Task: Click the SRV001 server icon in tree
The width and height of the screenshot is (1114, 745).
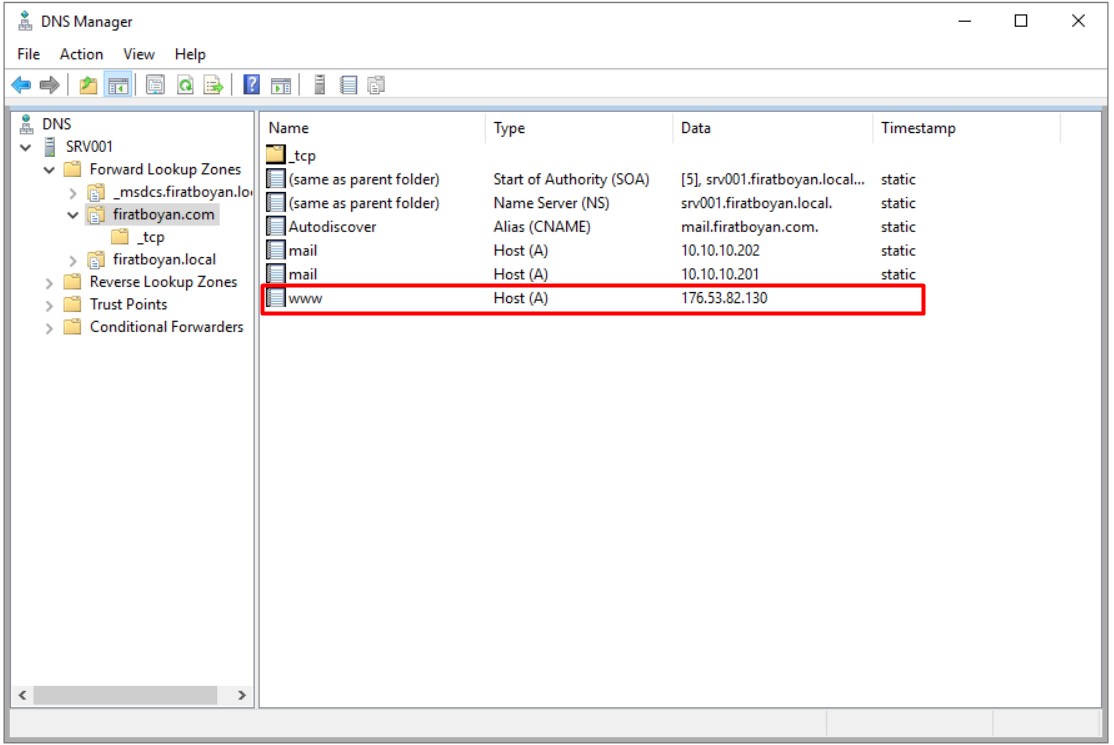Action: point(50,146)
